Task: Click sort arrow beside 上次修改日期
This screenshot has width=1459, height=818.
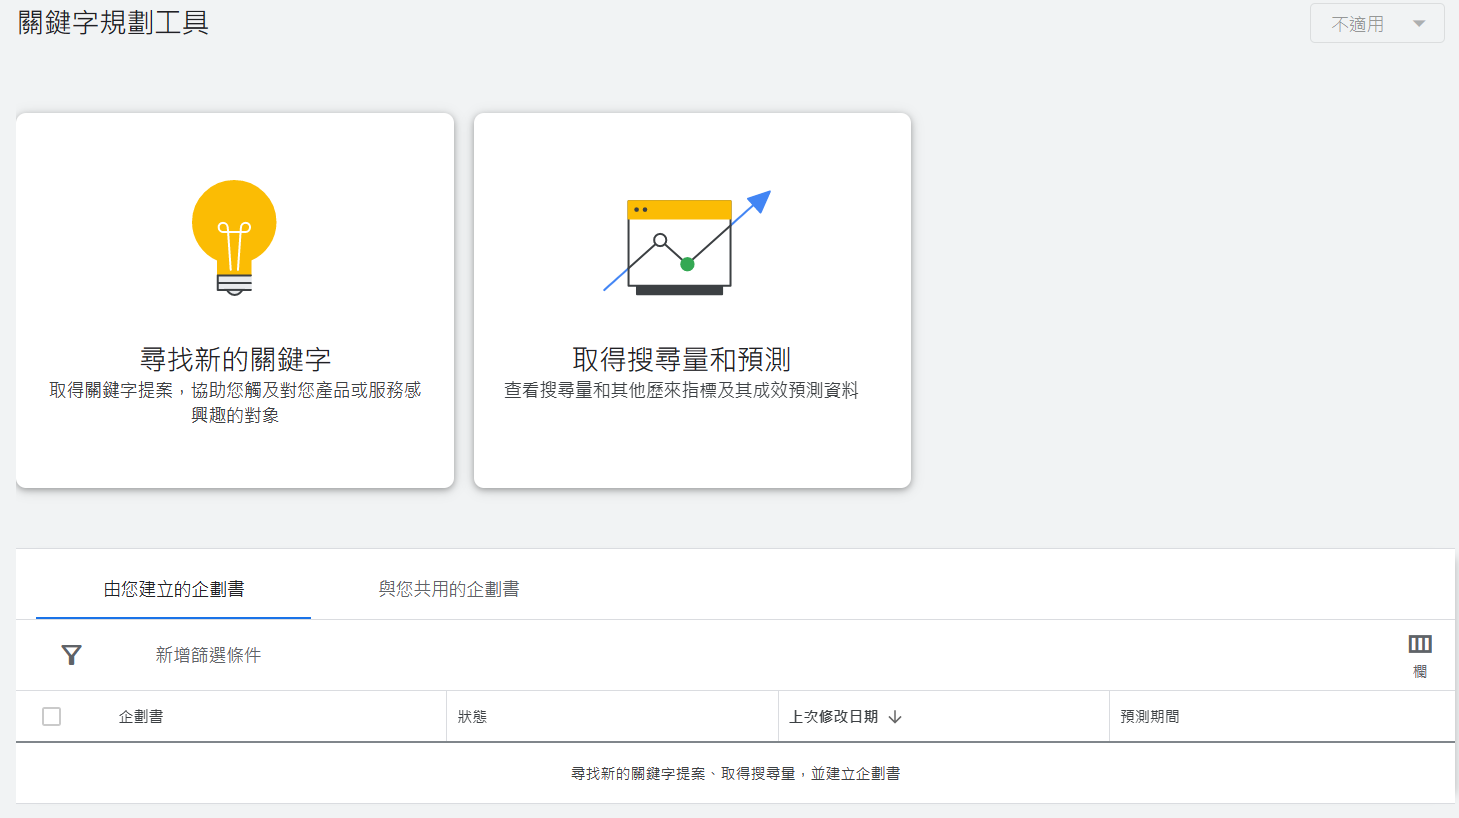Action: click(895, 717)
